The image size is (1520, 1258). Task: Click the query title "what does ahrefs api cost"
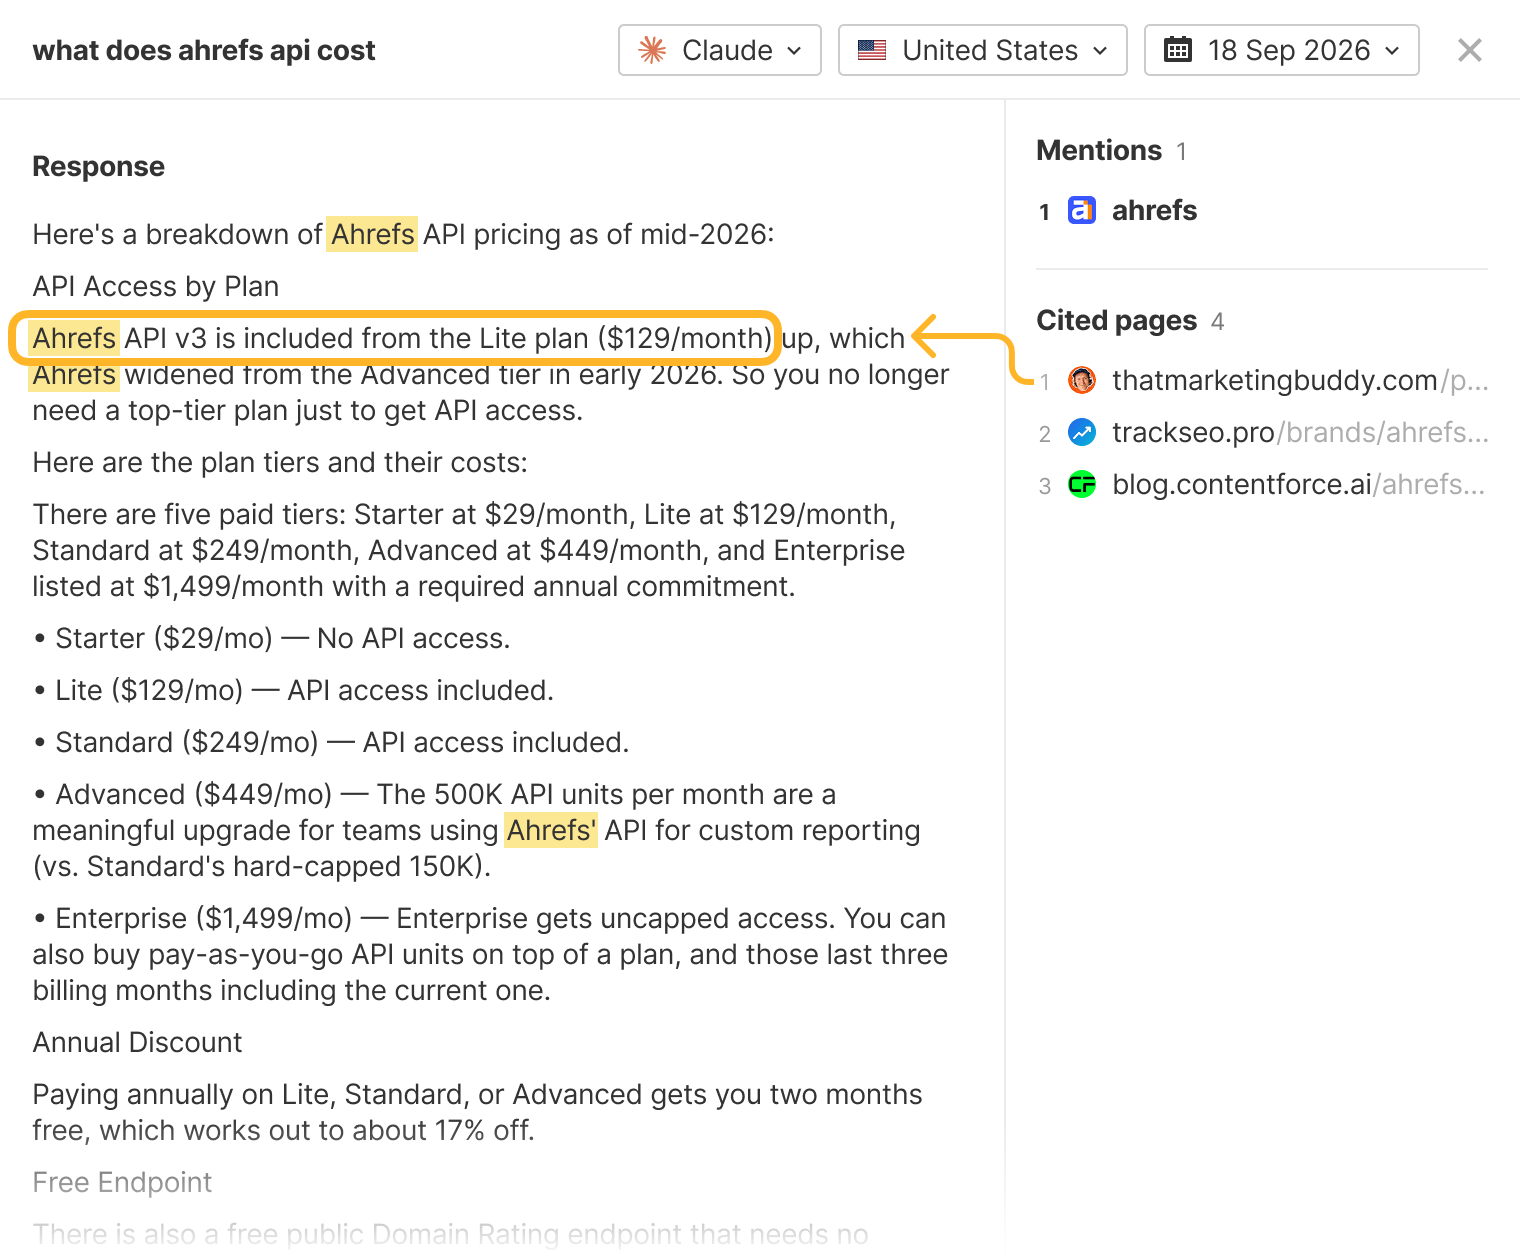[x=204, y=50]
